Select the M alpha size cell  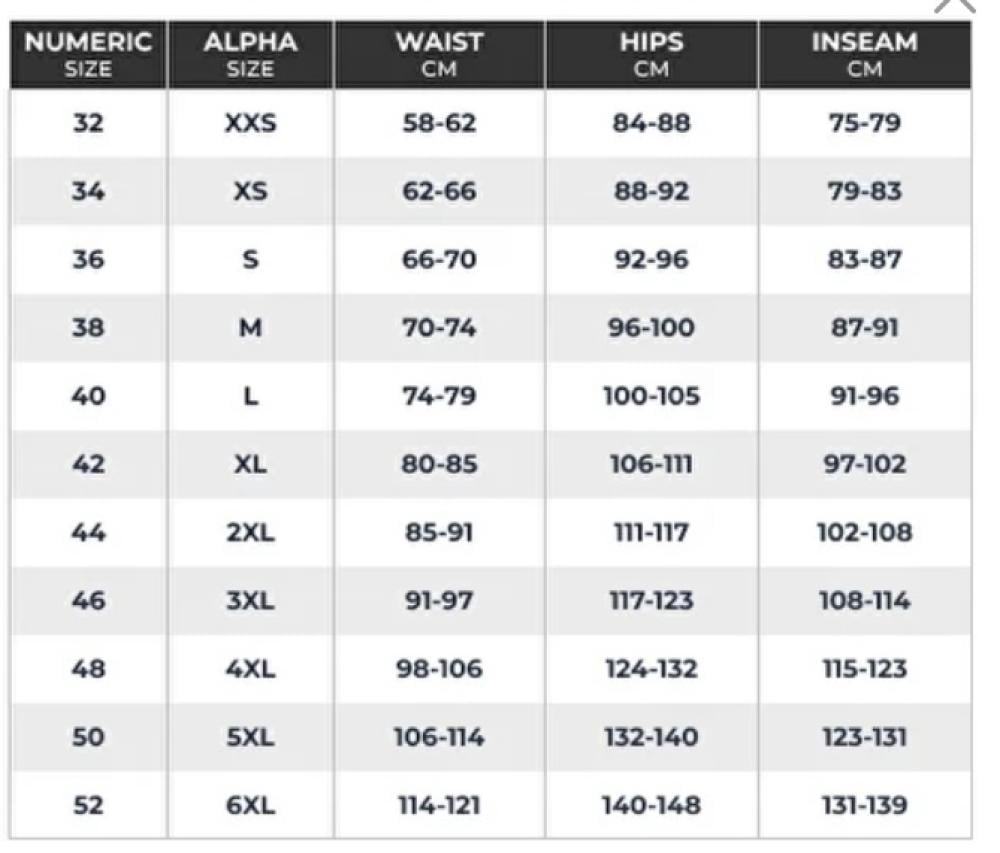[x=250, y=328]
